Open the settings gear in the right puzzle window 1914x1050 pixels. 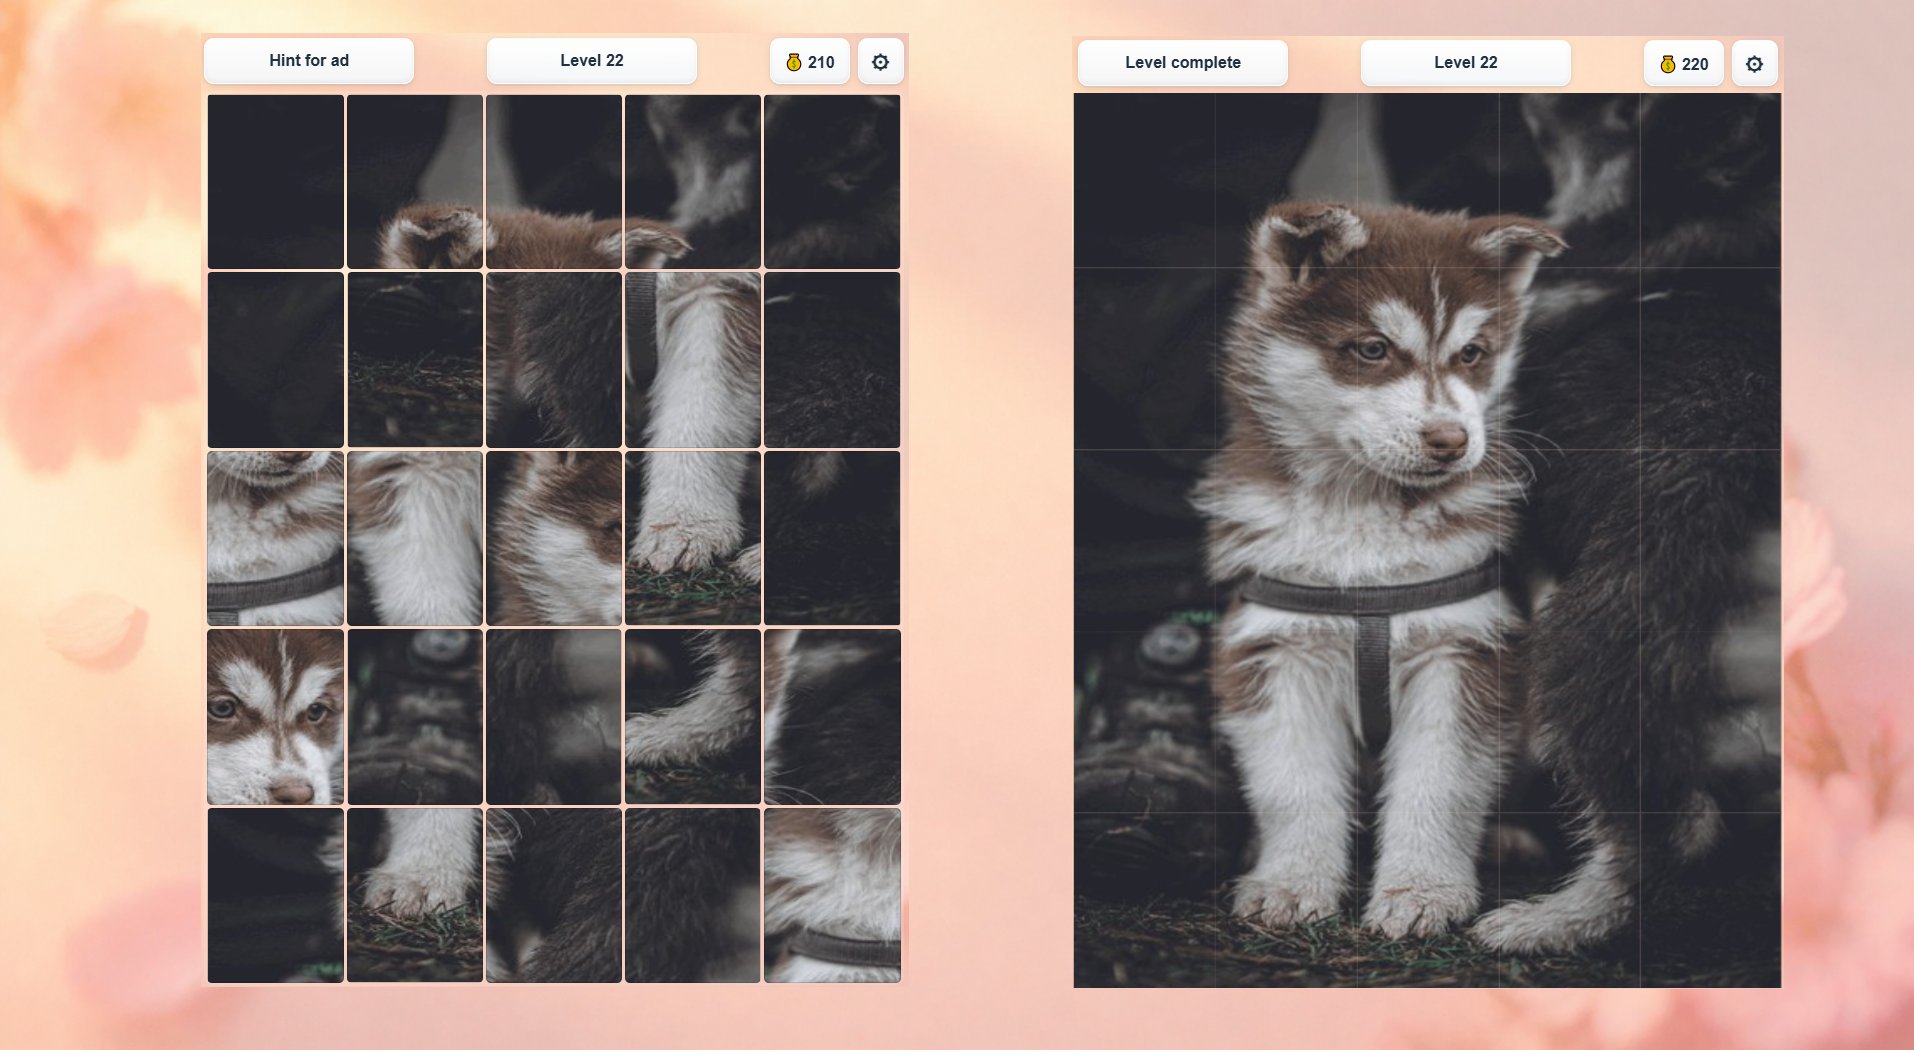pos(1755,63)
